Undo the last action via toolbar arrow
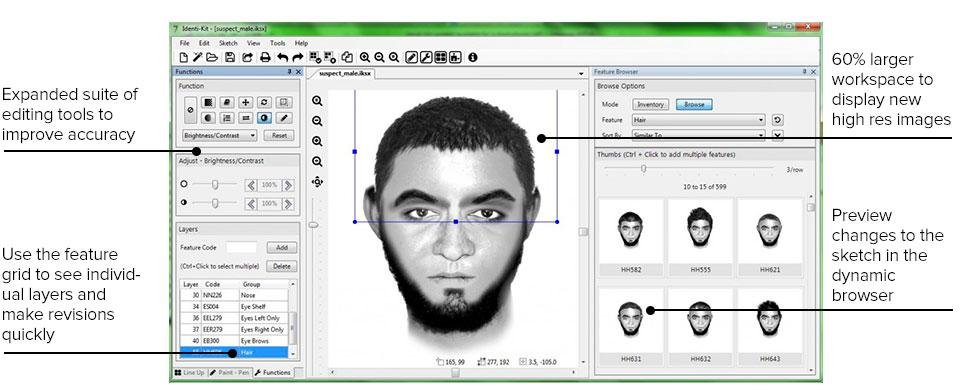The height and width of the screenshot is (390, 960). coord(282,58)
